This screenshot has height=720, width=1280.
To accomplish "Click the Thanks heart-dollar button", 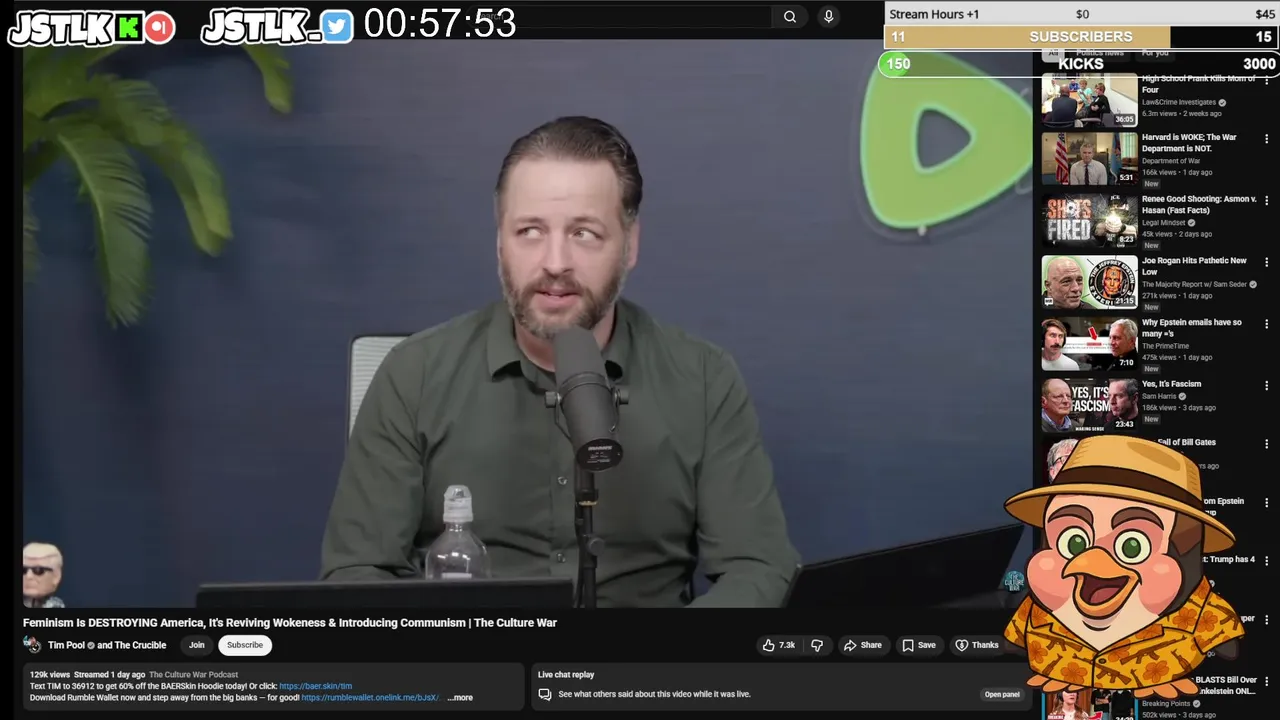I will [x=977, y=645].
